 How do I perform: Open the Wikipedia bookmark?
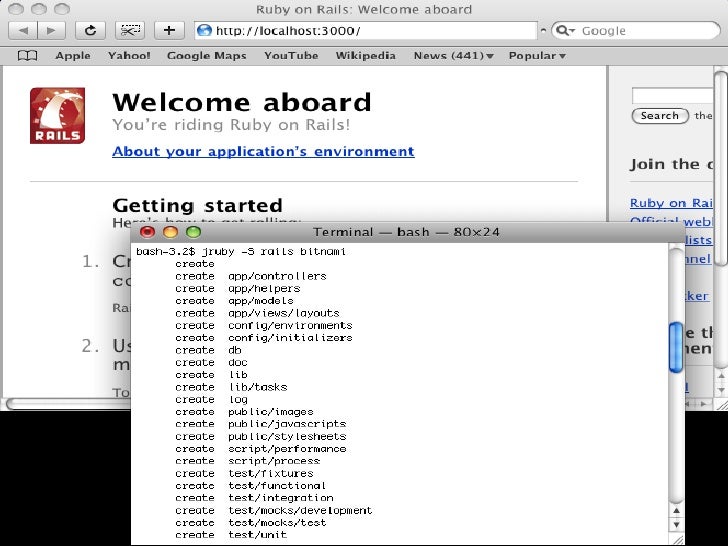(x=366, y=56)
